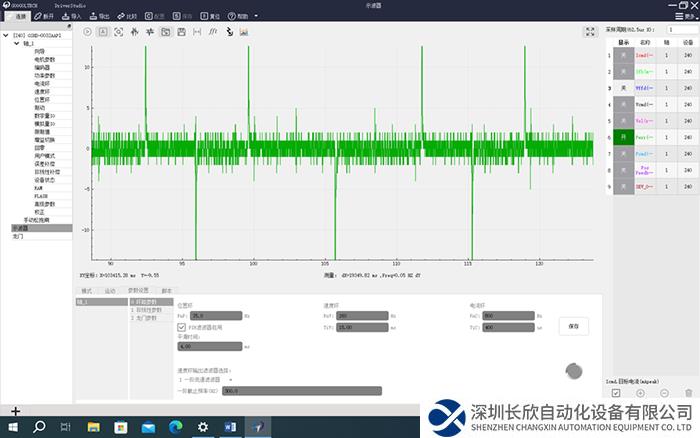The image size is (700, 438).
Task: Click the image export icon in scope toolbar
Action: 243,32
